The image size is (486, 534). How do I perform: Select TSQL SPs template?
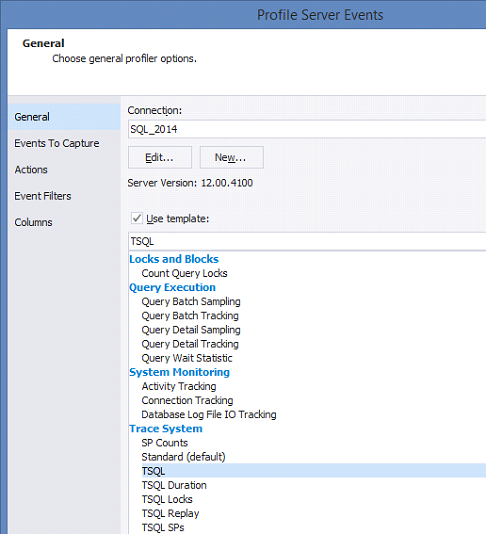click(x=163, y=528)
